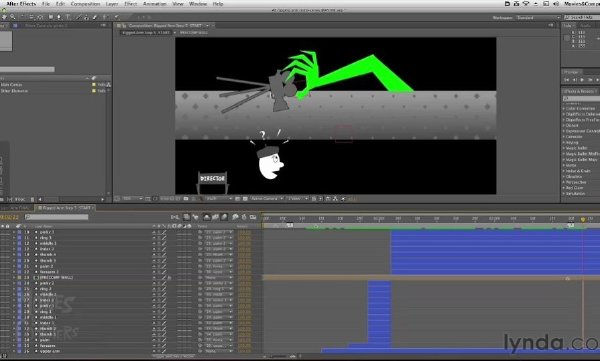The height and width of the screenshot is (361, 600).
Task: Open the Composition menu
Action: [x=85, y=4]
